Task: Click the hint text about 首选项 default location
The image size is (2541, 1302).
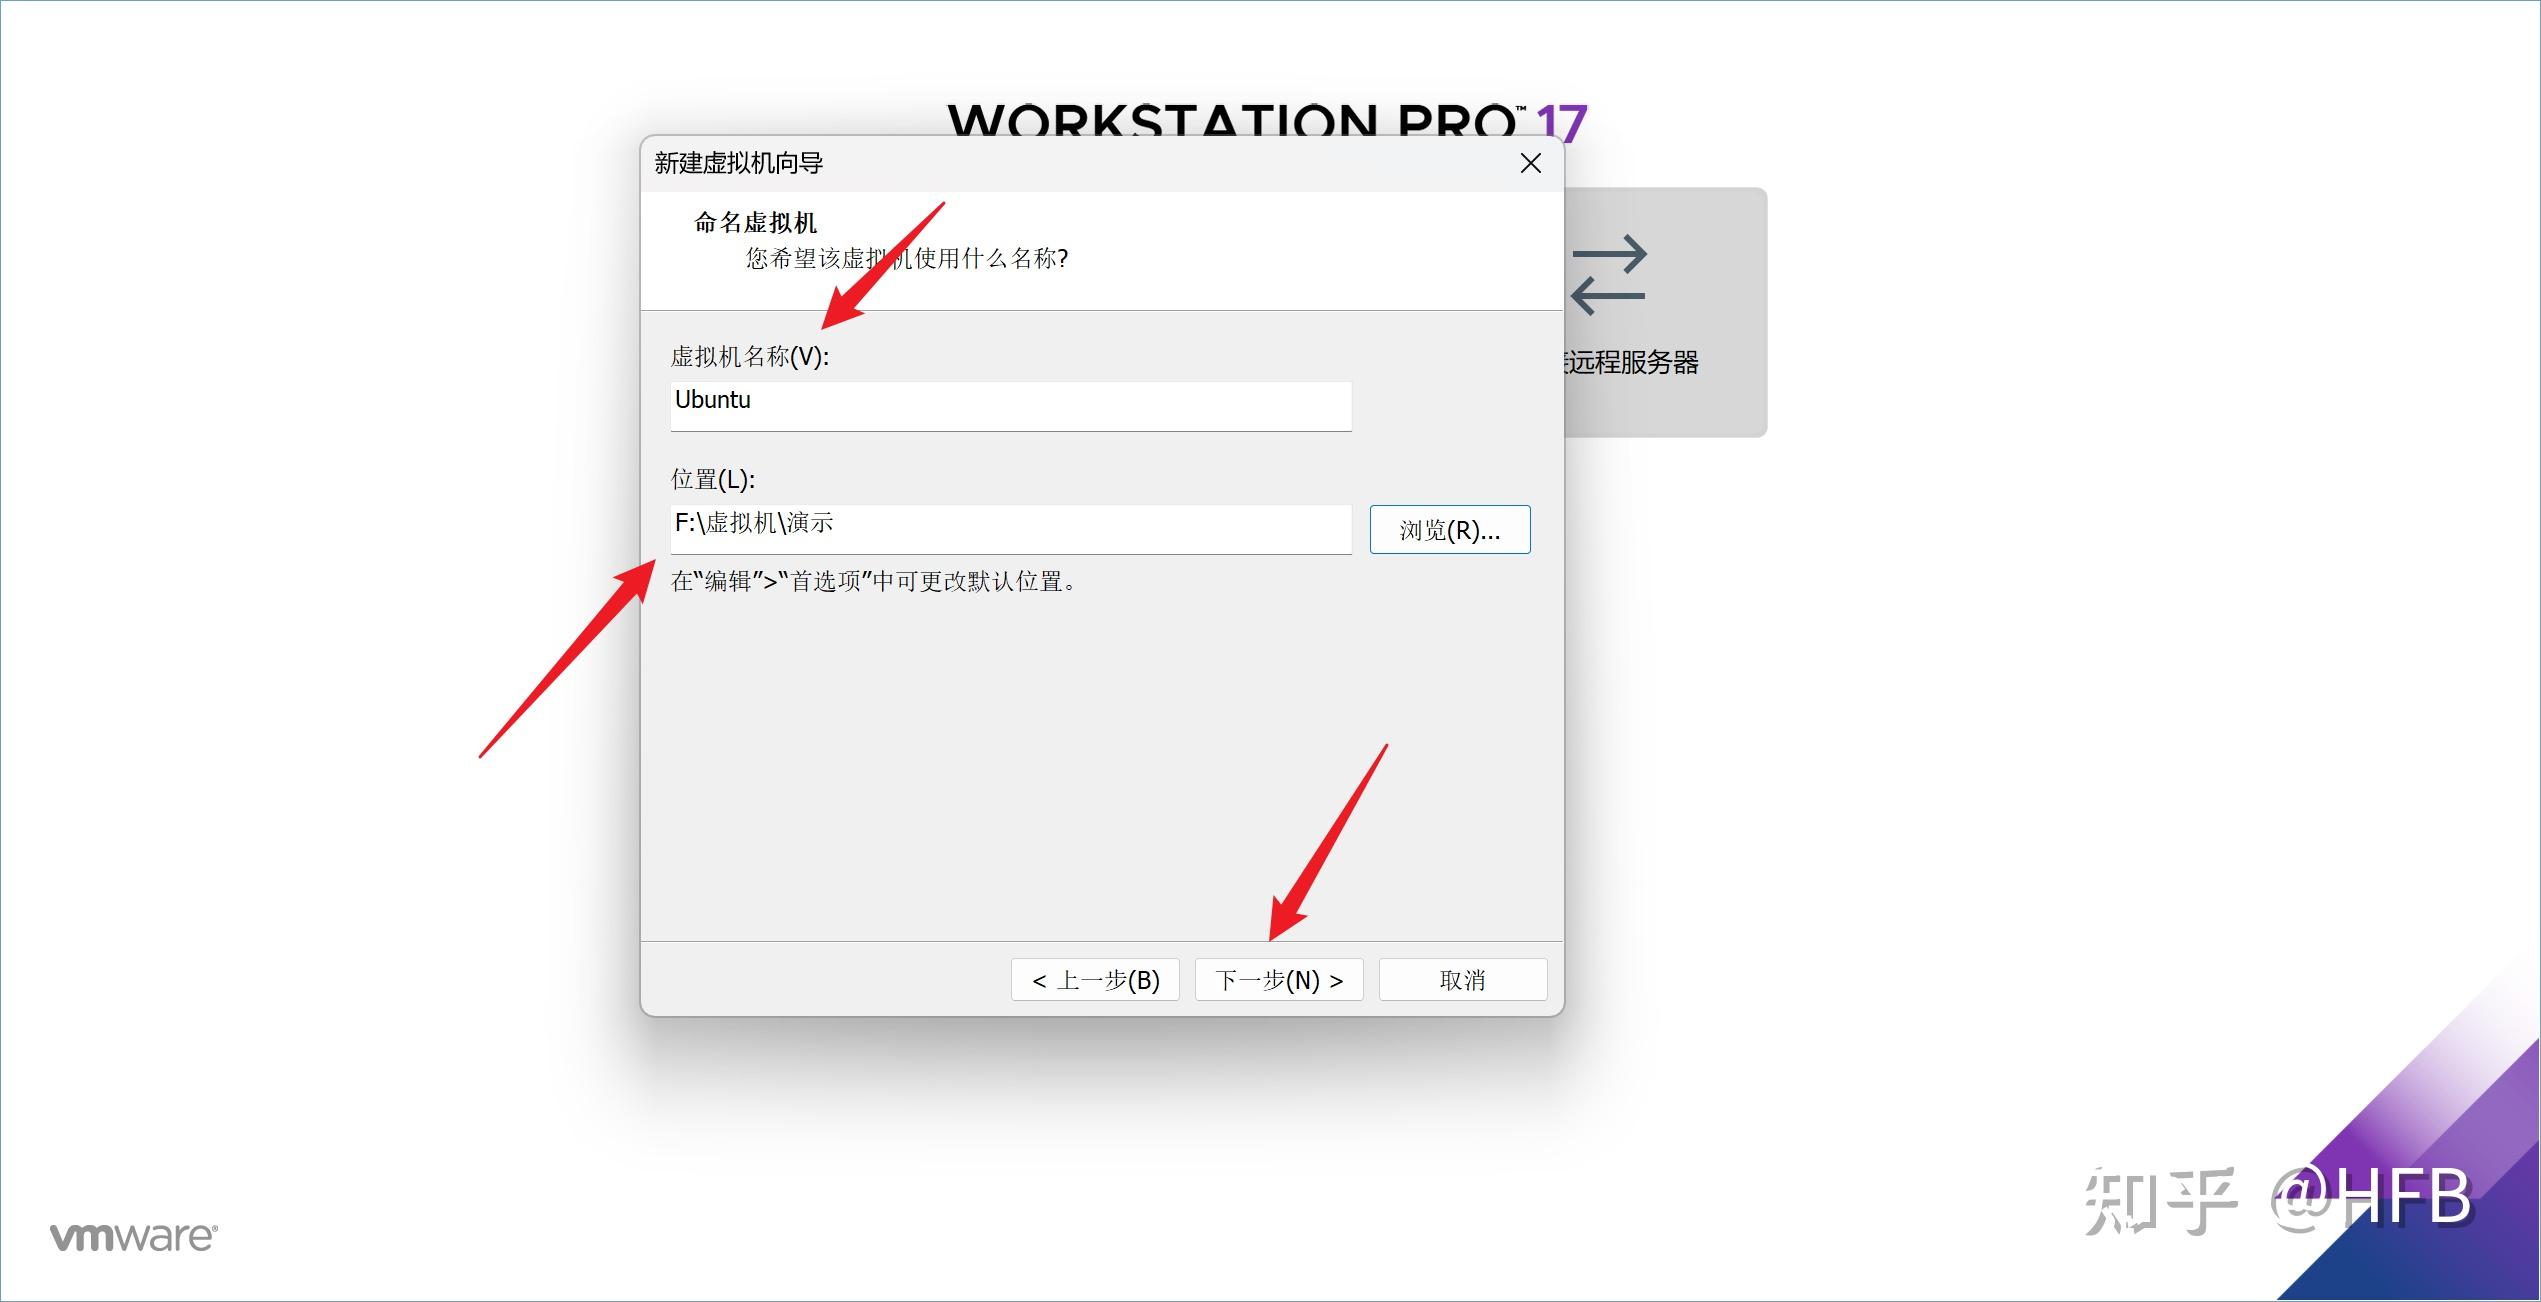Action: pyautogui.click(x=875, y=581)
